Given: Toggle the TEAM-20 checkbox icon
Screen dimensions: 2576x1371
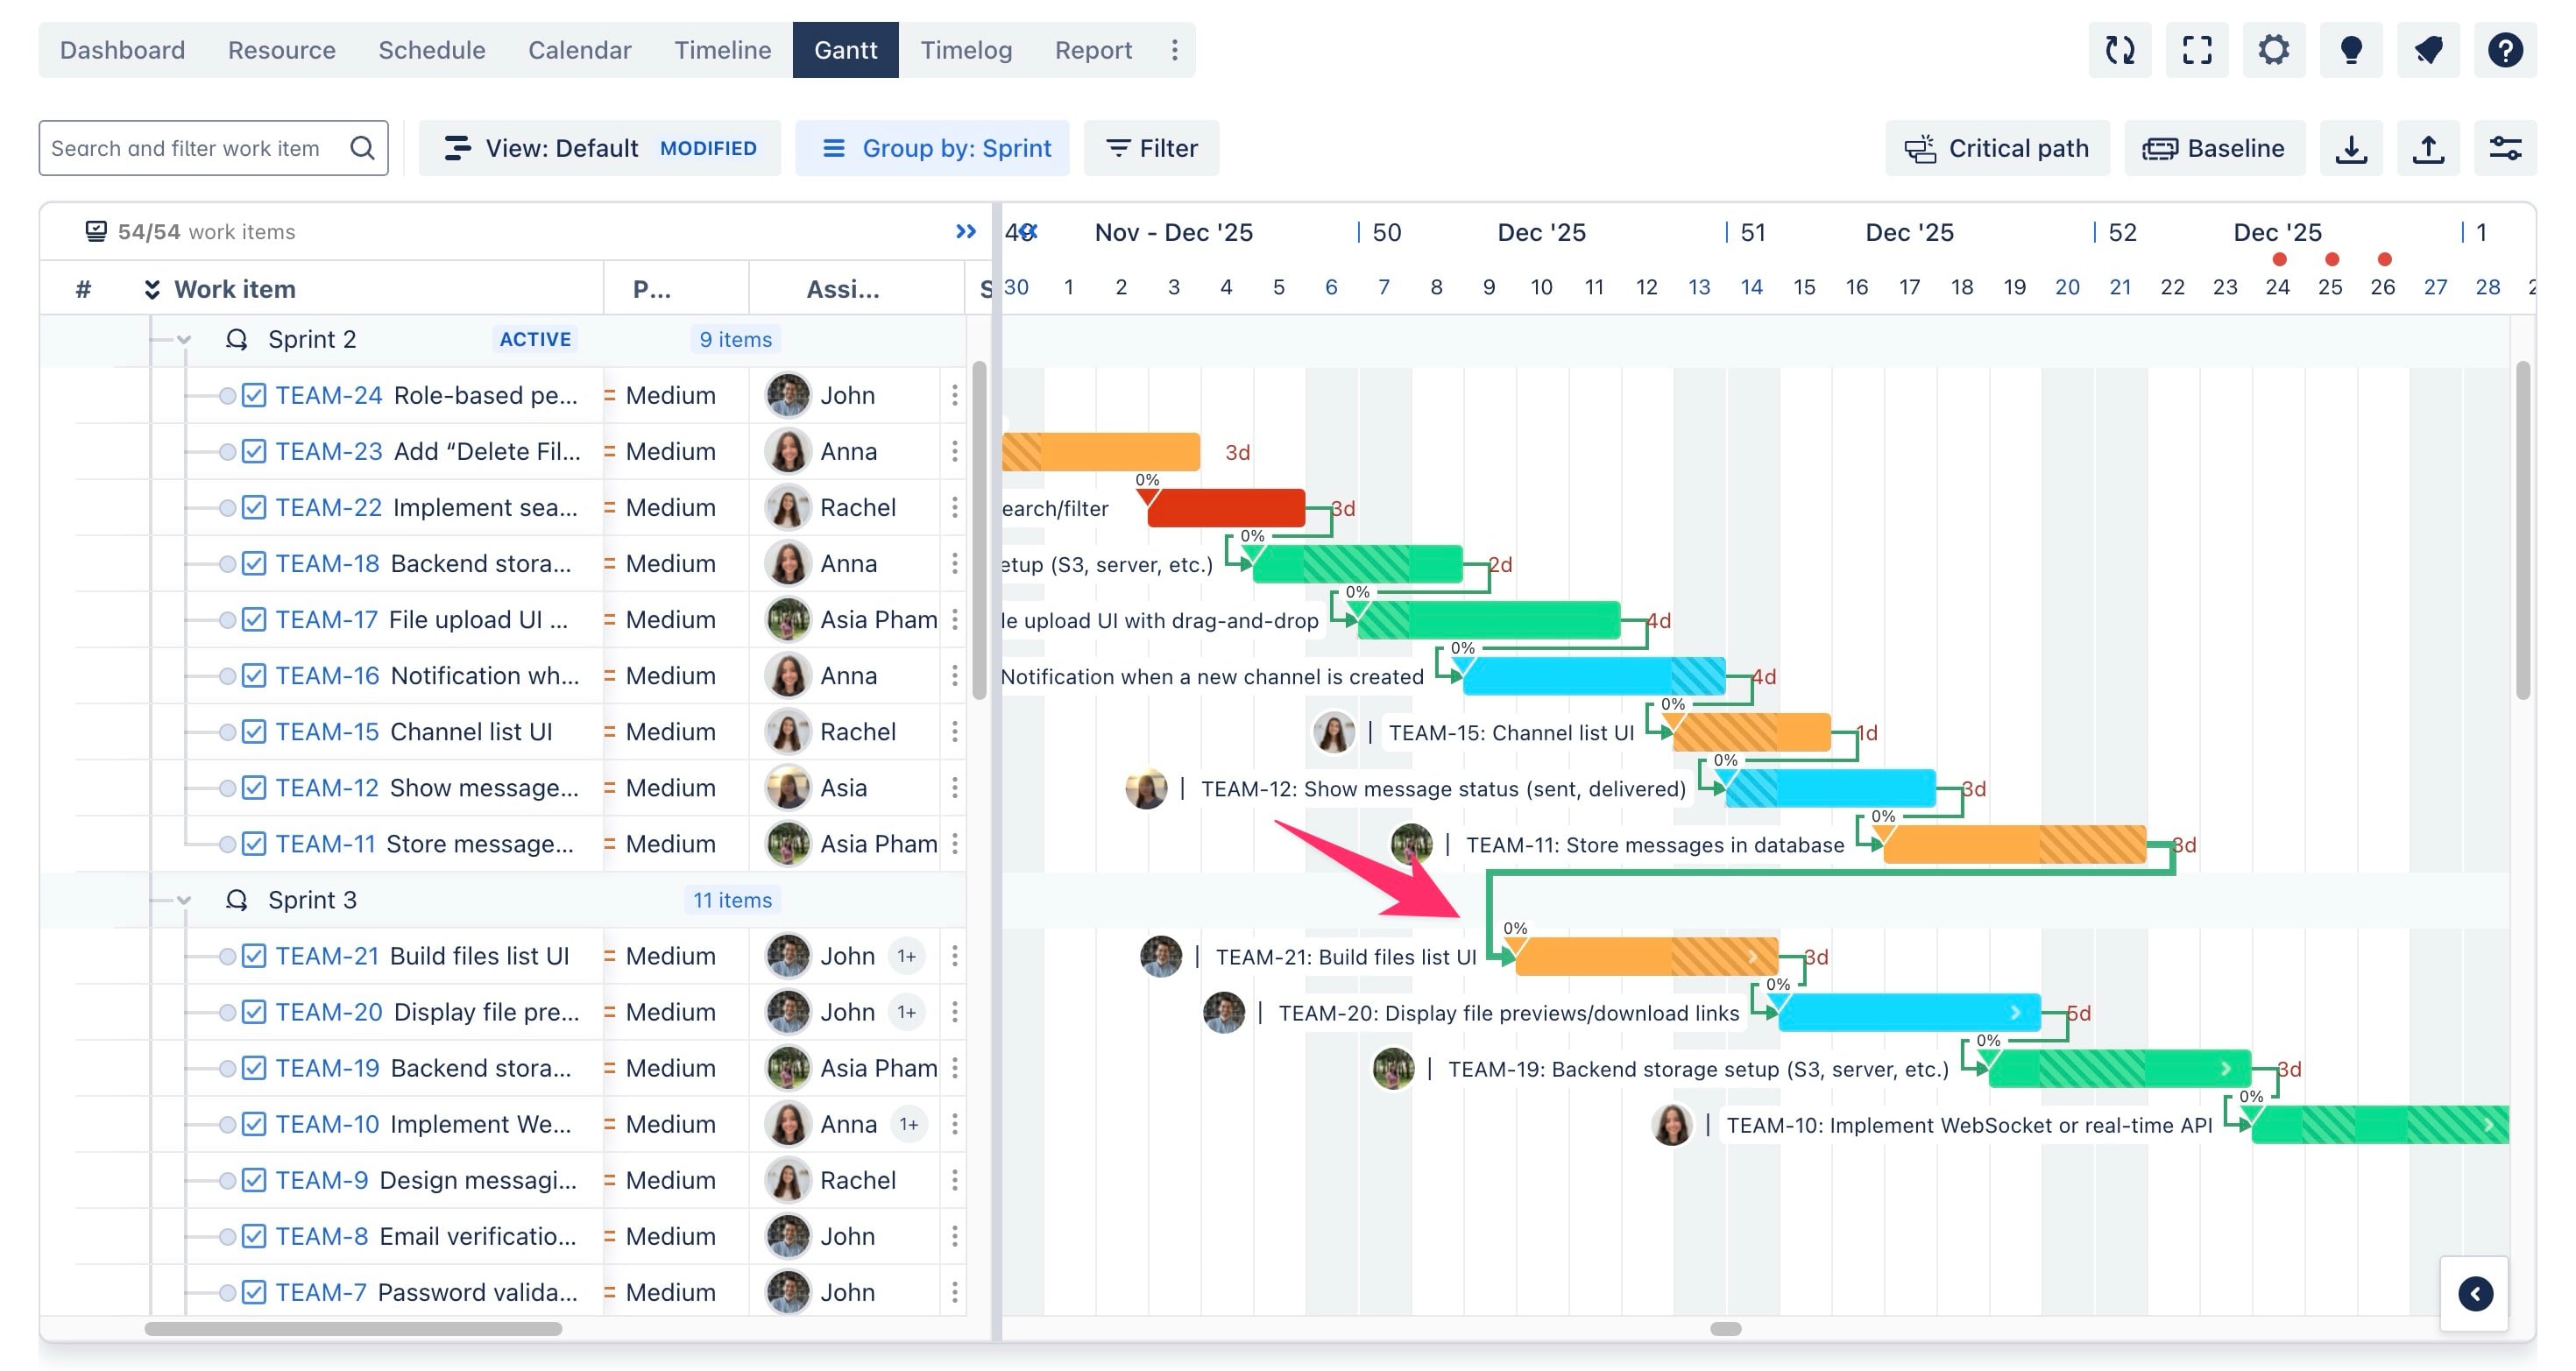Looking at the screenshot, I should tap(254, 1012).
